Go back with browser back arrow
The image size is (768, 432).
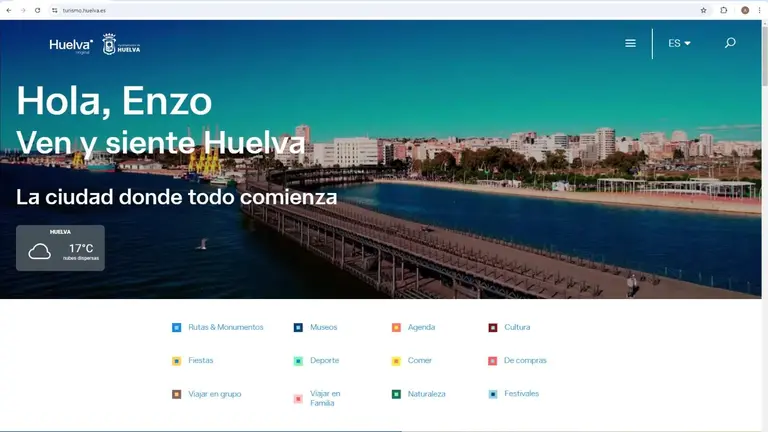[9, 10]
